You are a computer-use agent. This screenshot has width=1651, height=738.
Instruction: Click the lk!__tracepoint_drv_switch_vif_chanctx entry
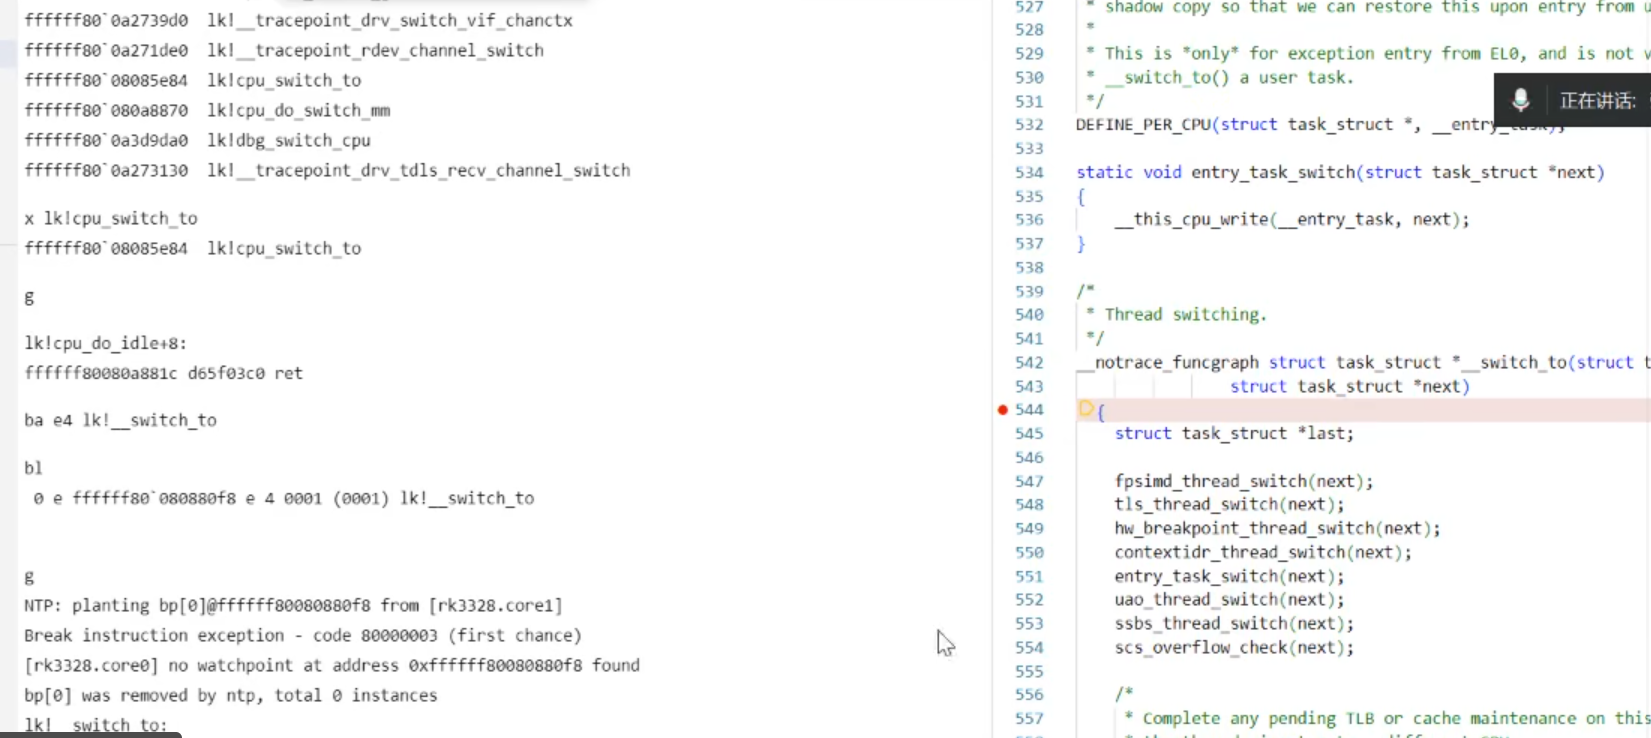(x=298, y=21)
